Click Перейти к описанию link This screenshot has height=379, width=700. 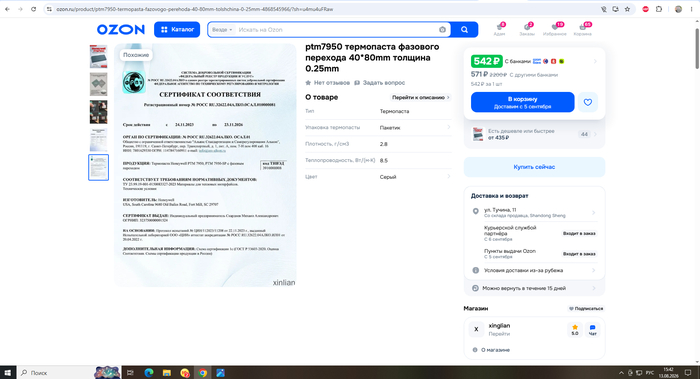(421, 97)
